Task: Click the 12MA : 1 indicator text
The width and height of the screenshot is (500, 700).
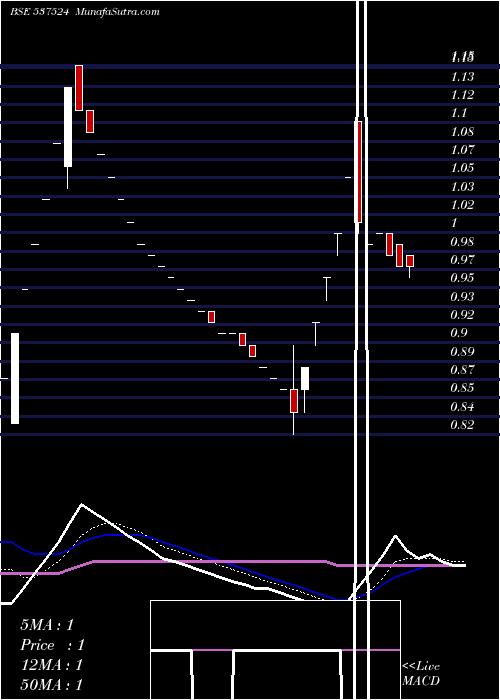Action: (x=52, y=665)
